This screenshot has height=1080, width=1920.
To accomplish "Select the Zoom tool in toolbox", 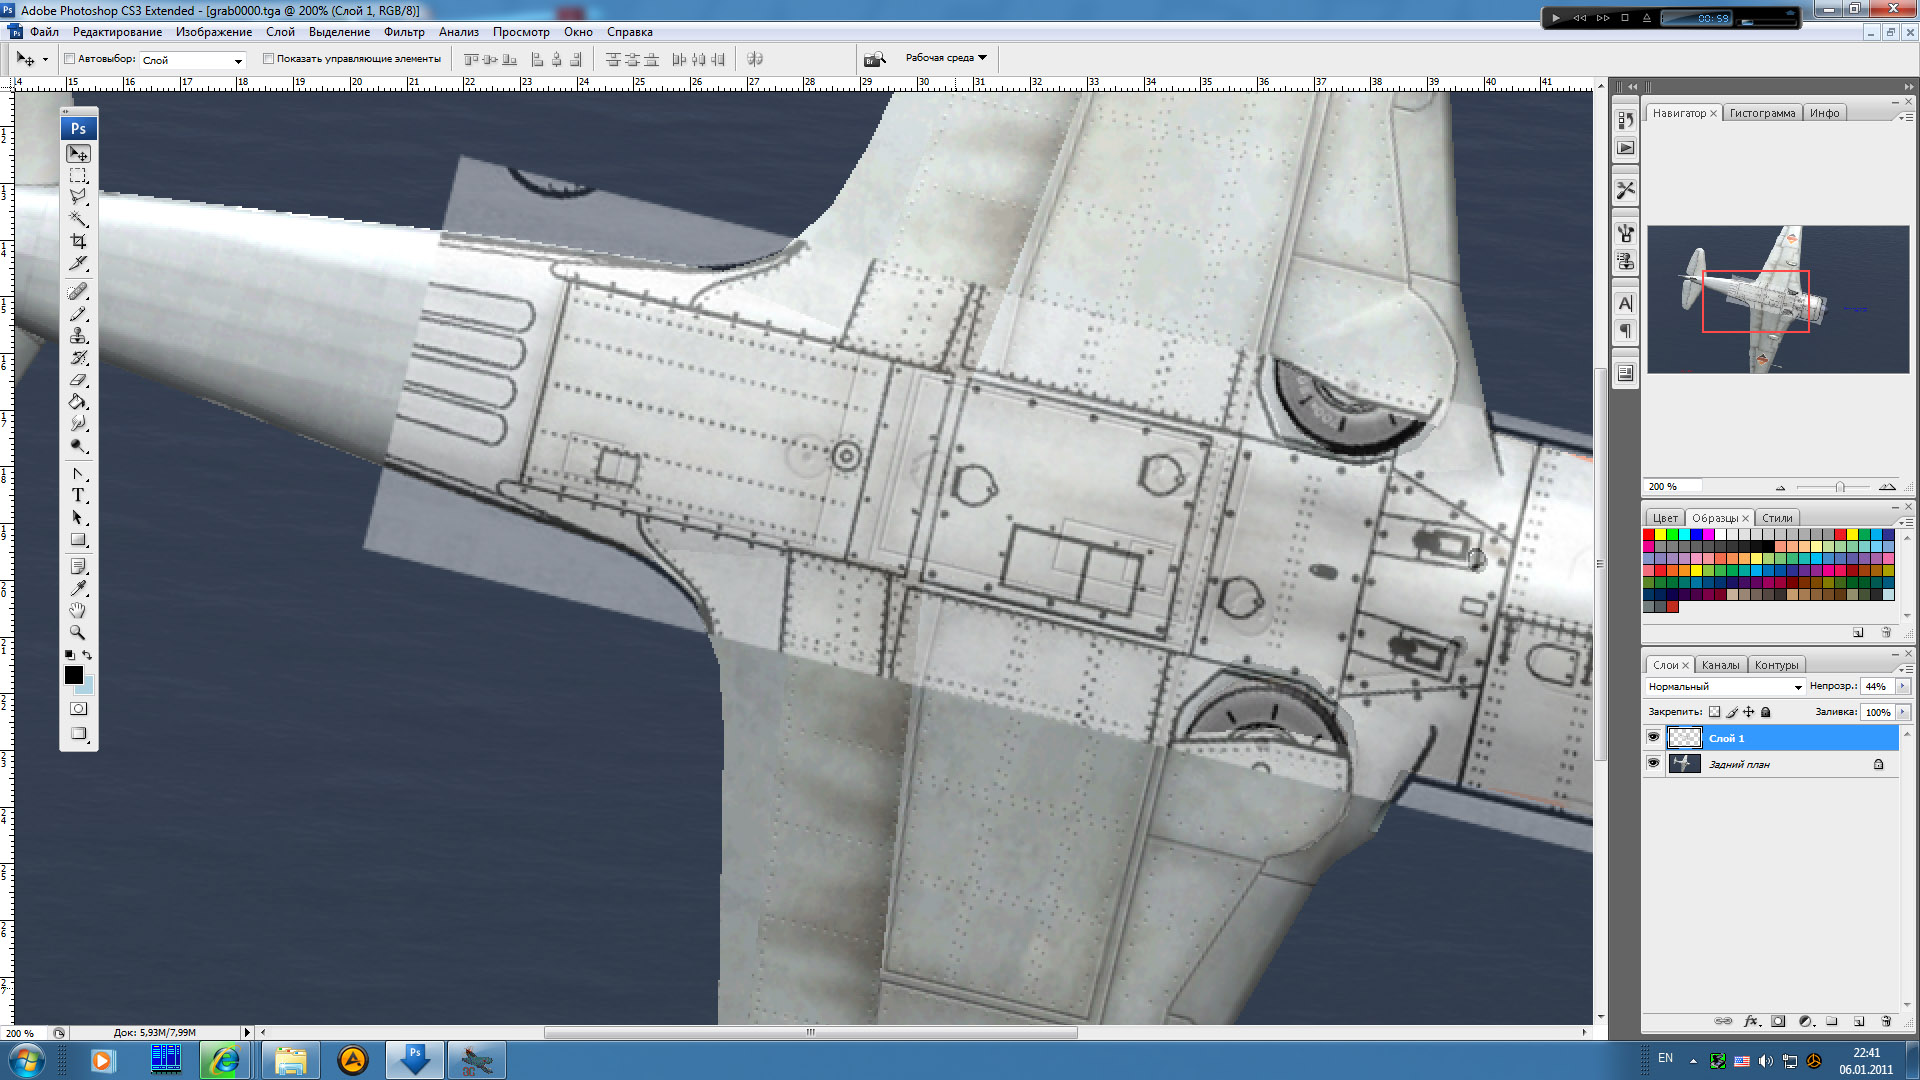I will tap(78, 633).
